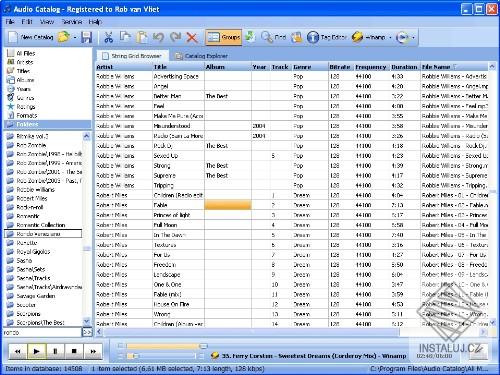
Task: Switch to the Catalog Explorer tab
Action: (202, 56)
